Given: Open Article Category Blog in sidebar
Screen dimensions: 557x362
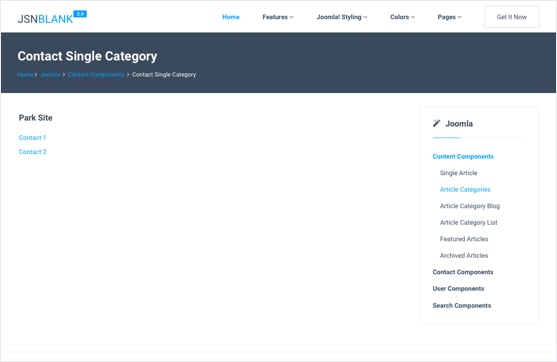Looking at the screenshot, I should coord(470,206).
